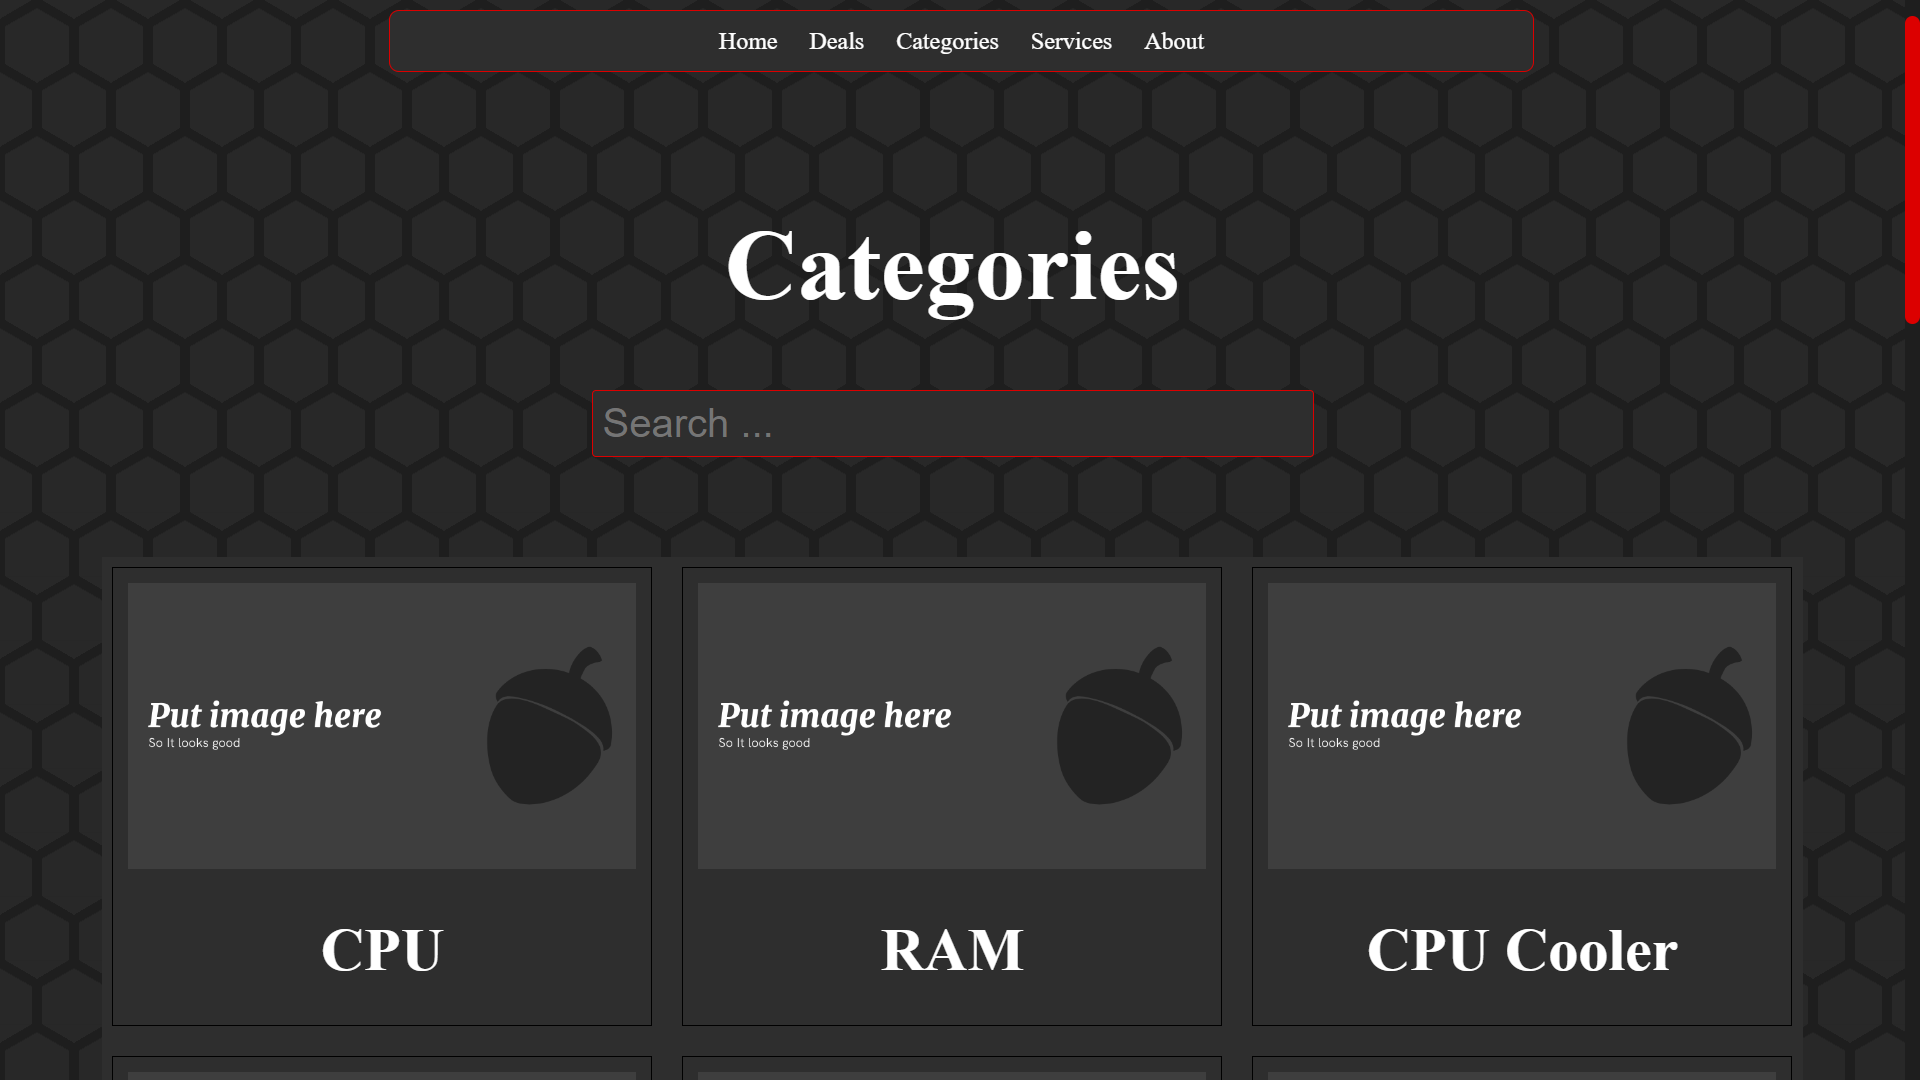
Task: Go to the Deals page
Action: click(836, 41)
